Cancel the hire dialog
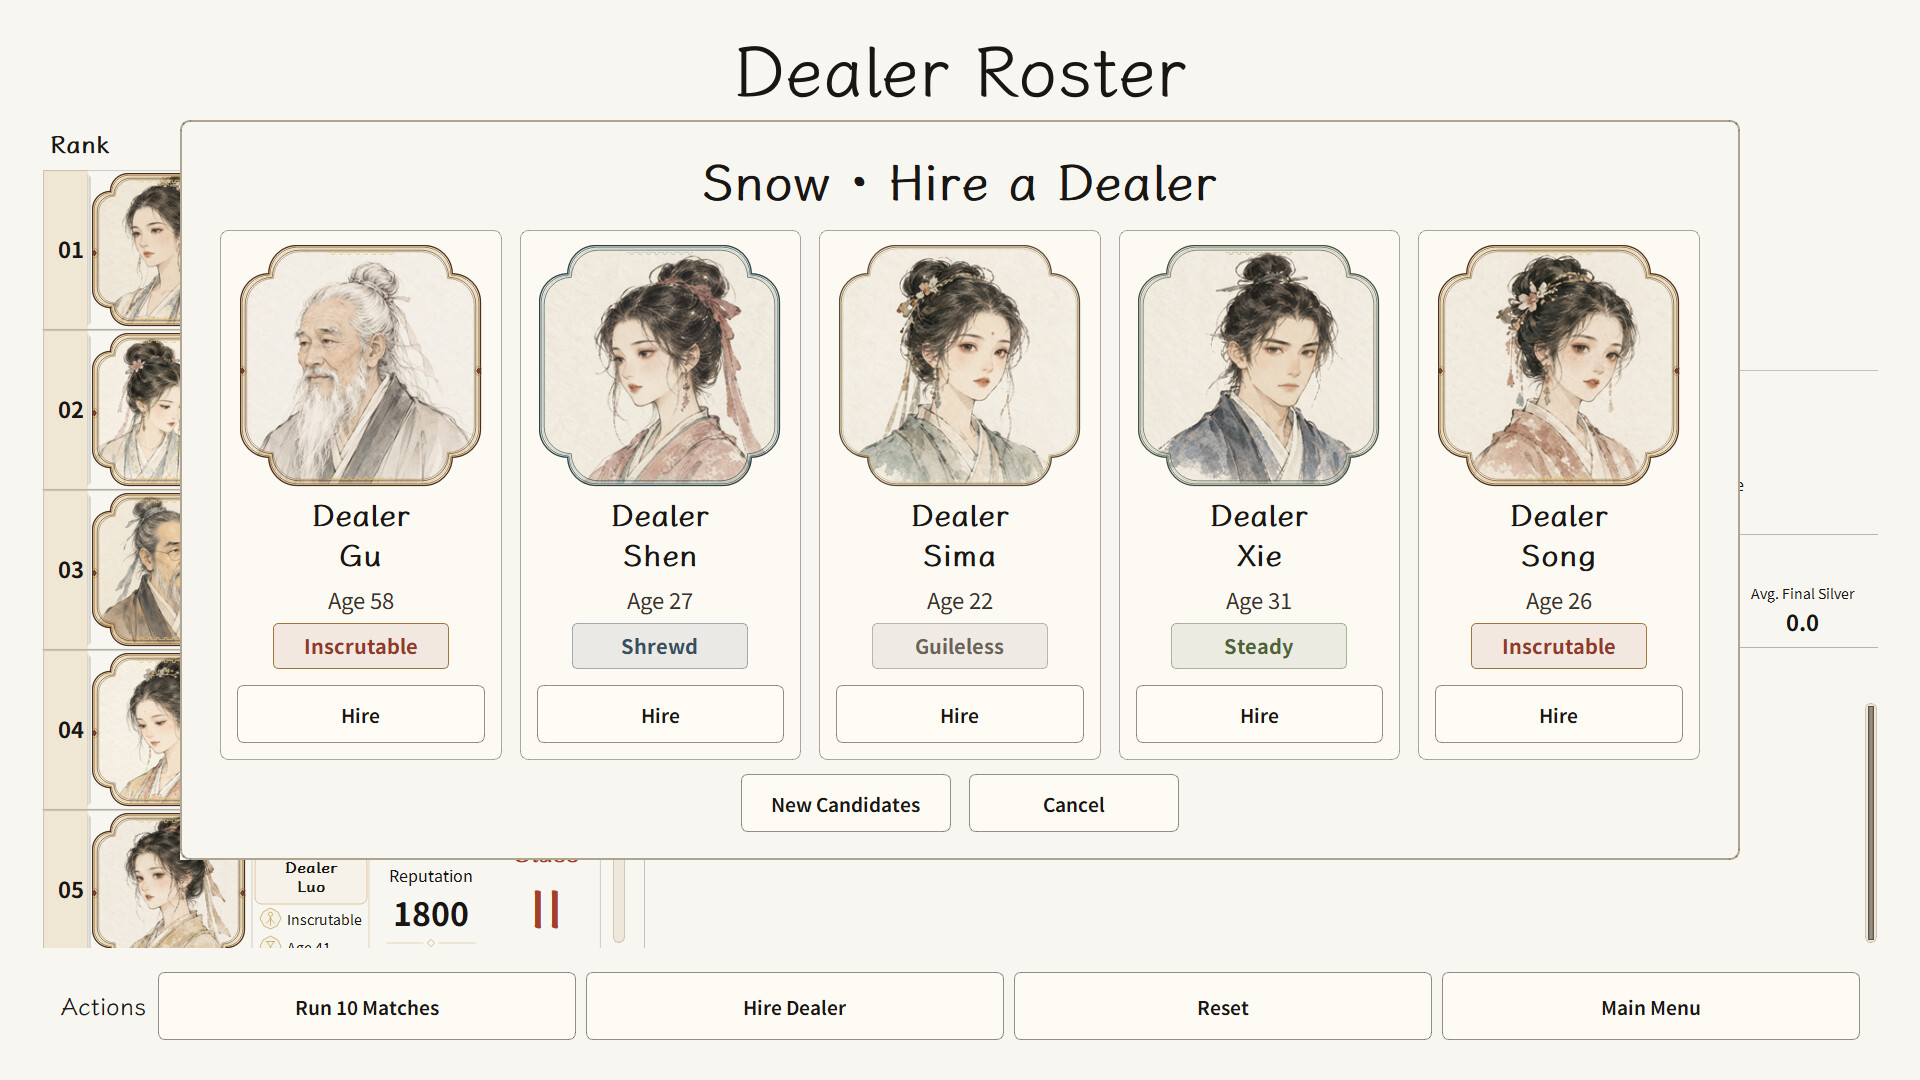 pyautogui.click(x=1074, y=804)
